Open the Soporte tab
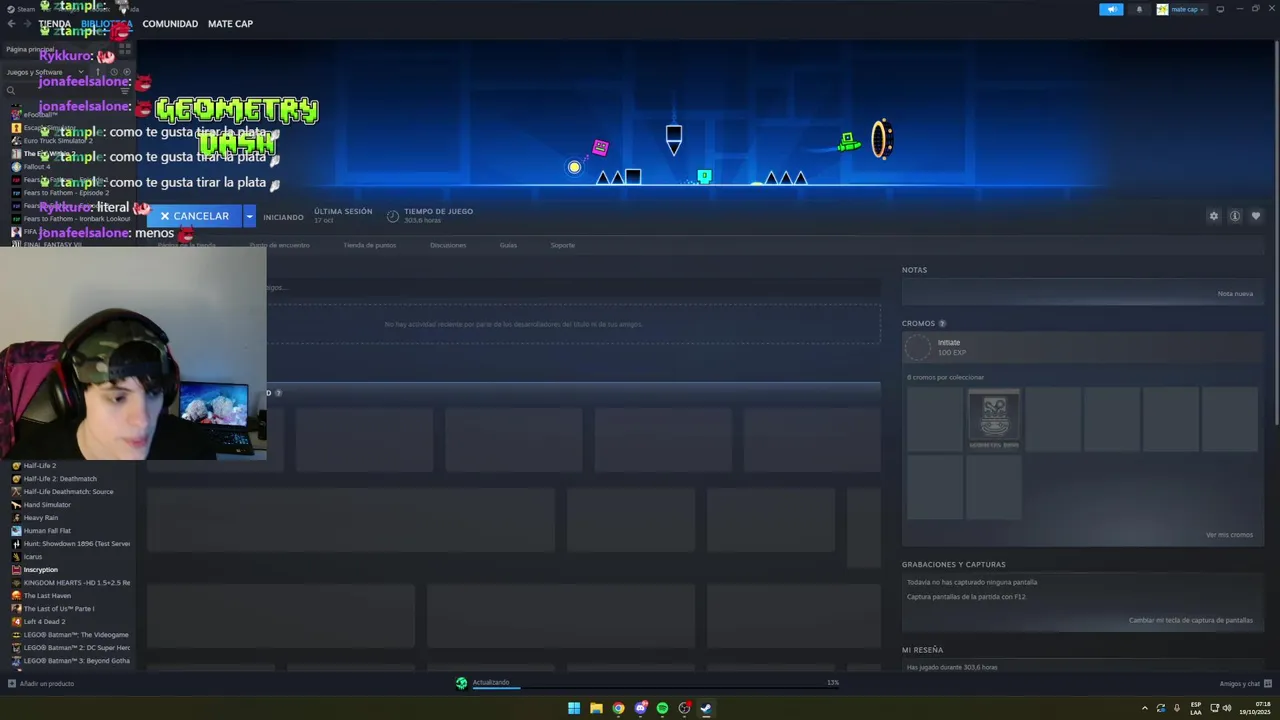Viewport: 1280px width, 720px height. click(563, 245)
